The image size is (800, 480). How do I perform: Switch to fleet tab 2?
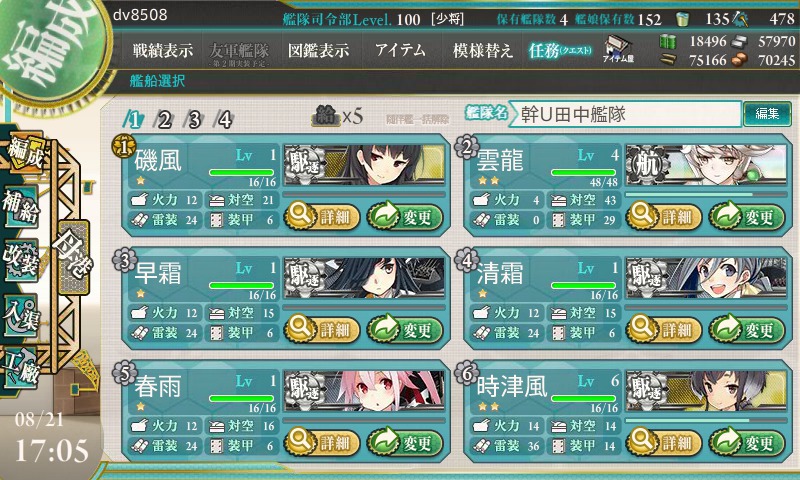pos(164,120)
